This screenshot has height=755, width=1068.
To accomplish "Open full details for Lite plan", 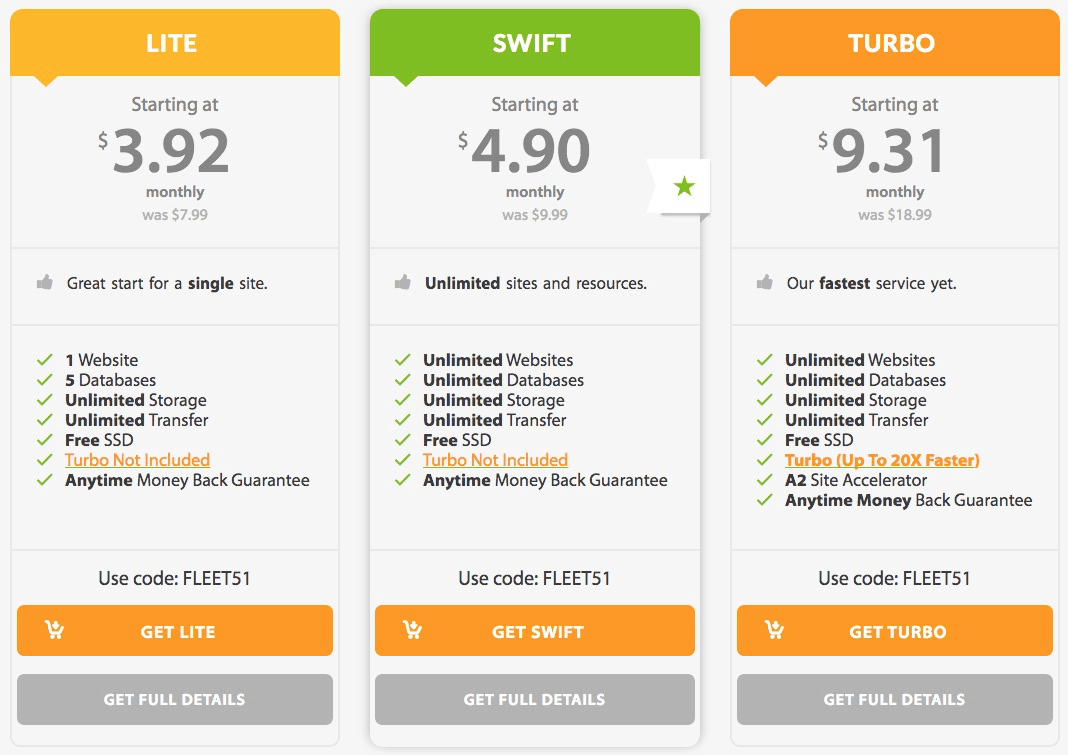I will (x=174, y=699).
